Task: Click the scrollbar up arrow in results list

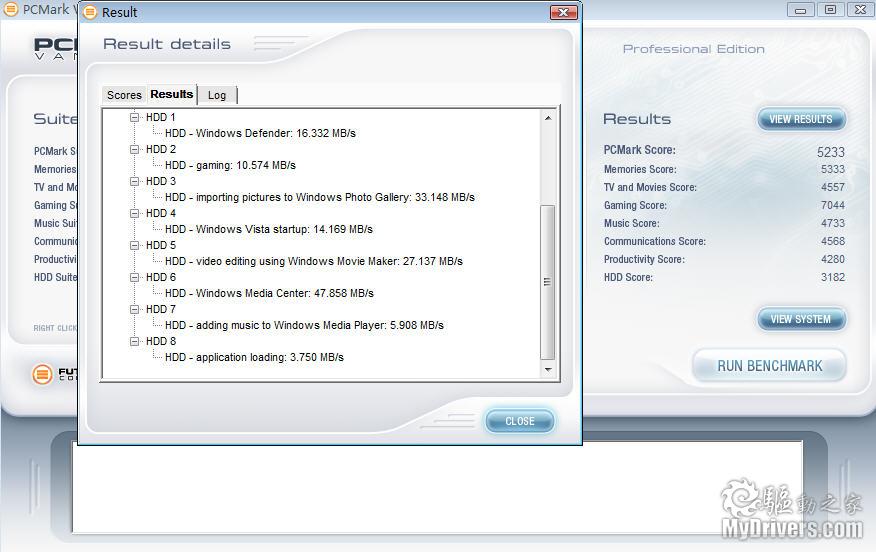Action: [547, 118]
